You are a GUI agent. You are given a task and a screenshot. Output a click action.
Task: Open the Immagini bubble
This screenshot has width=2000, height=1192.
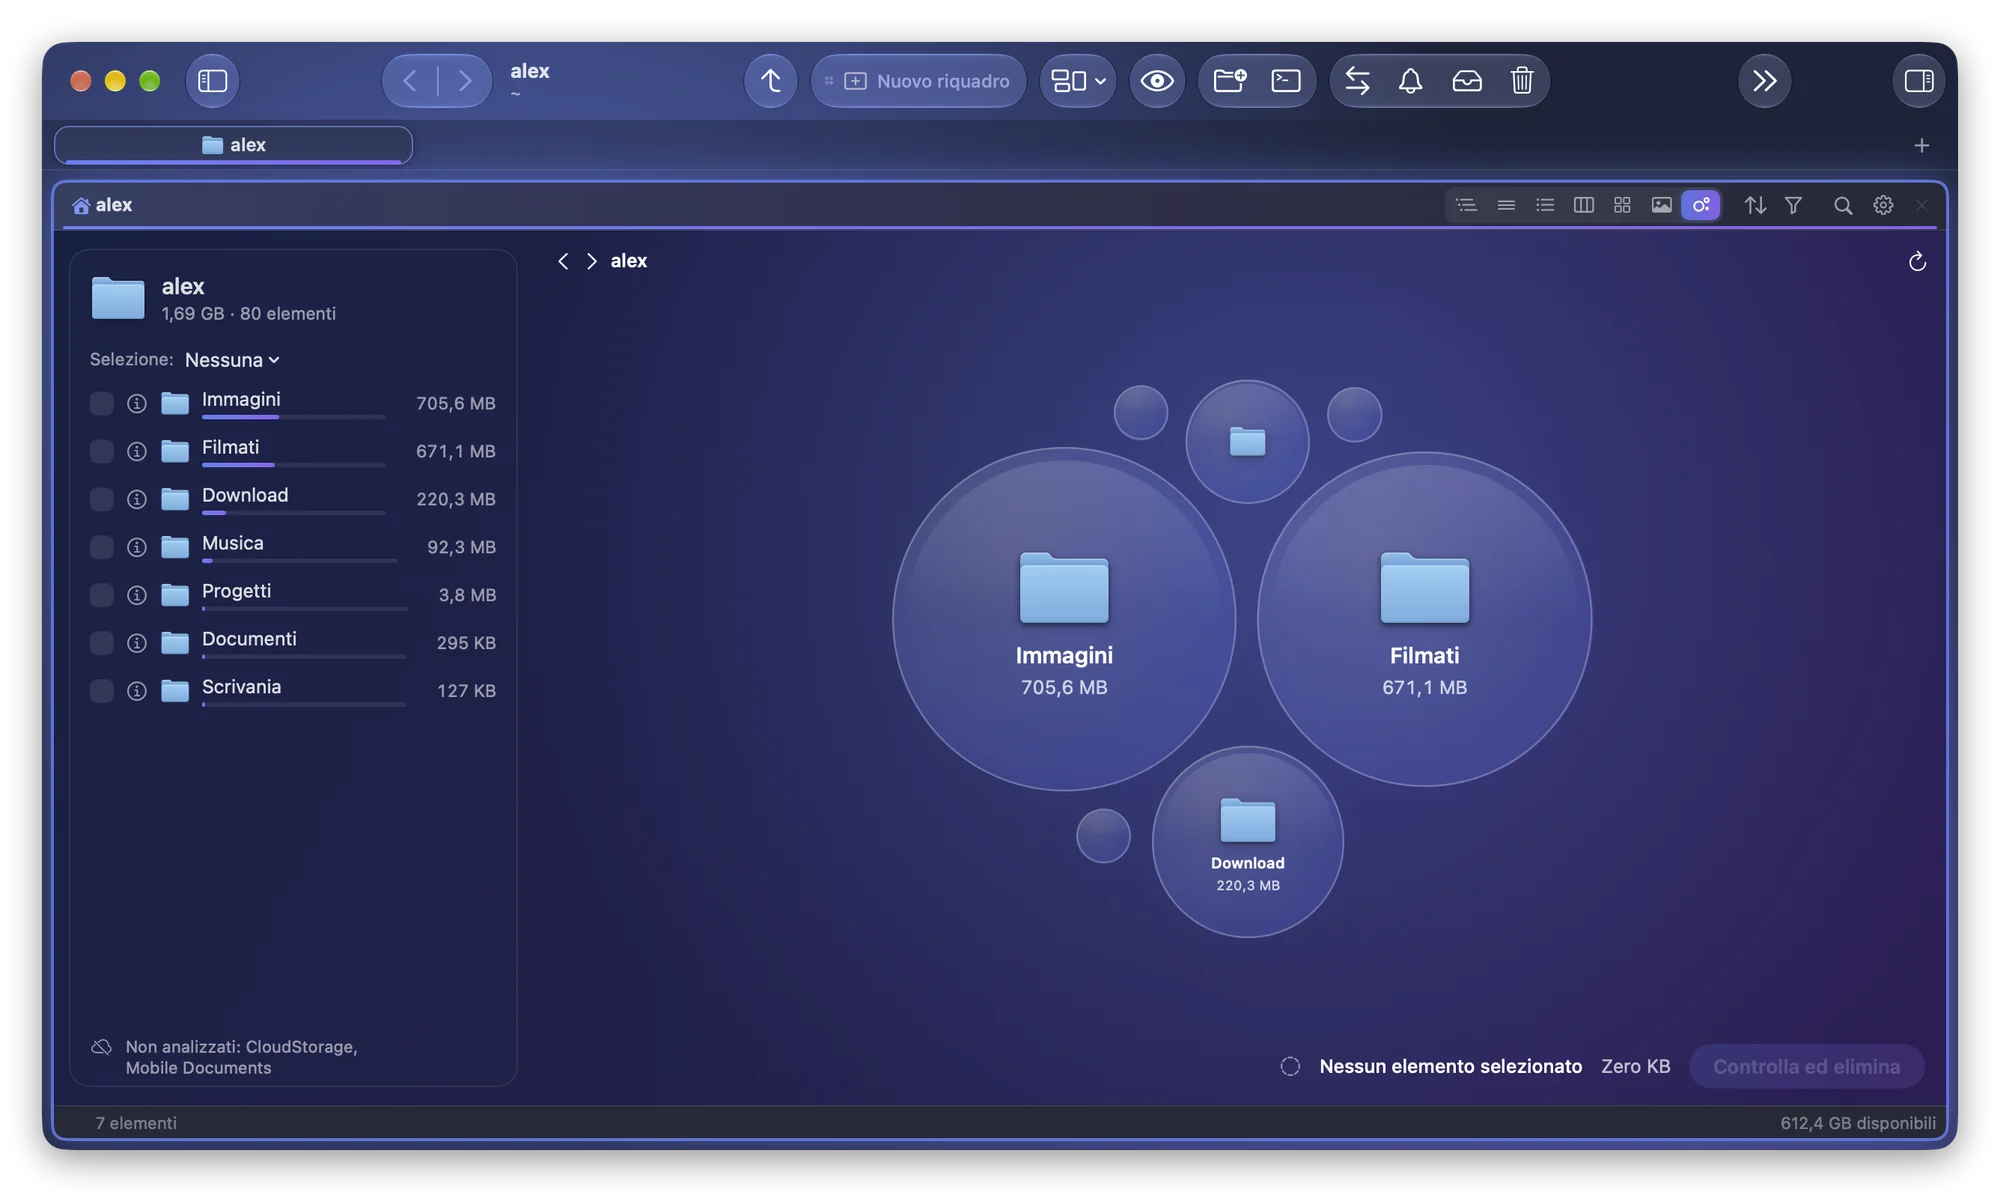[x=1064, y=619]
